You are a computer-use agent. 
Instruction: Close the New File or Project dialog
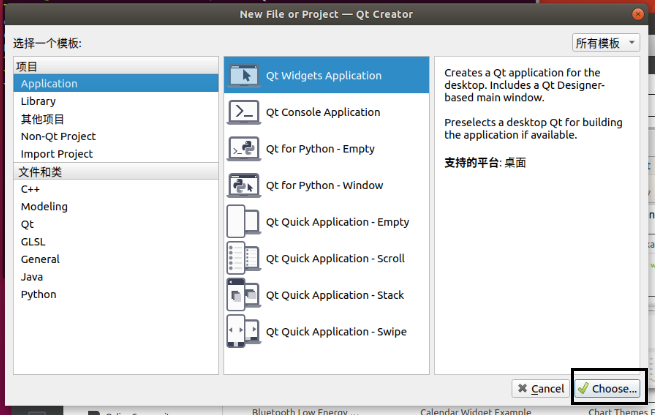point(636,14)
